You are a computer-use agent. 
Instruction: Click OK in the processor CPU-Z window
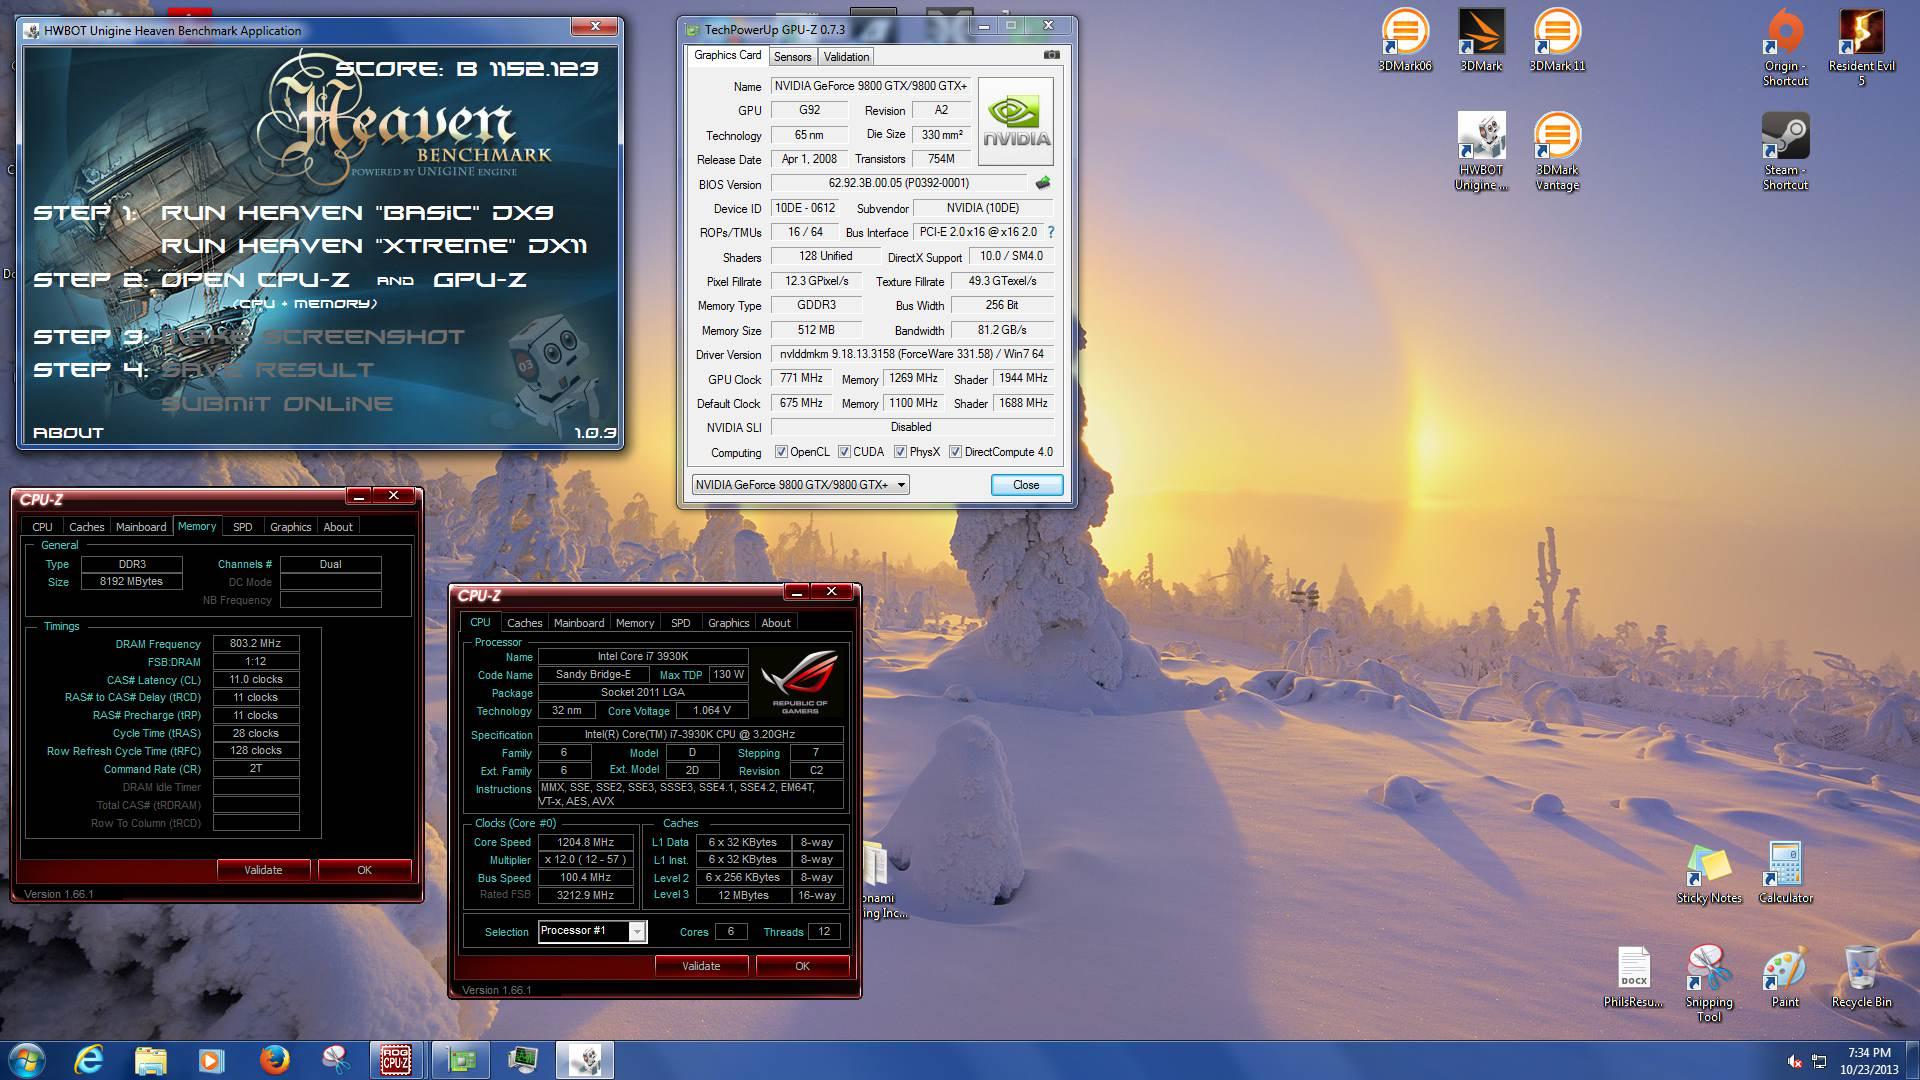802,966
